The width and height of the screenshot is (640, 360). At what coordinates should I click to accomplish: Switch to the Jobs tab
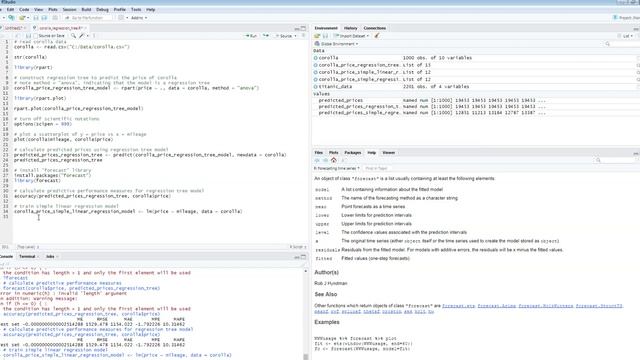click(x=50, y=257)
